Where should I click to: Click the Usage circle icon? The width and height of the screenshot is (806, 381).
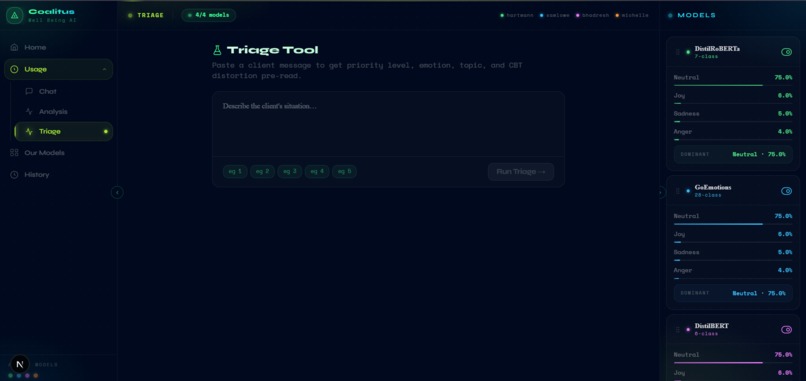click(14, 69)
